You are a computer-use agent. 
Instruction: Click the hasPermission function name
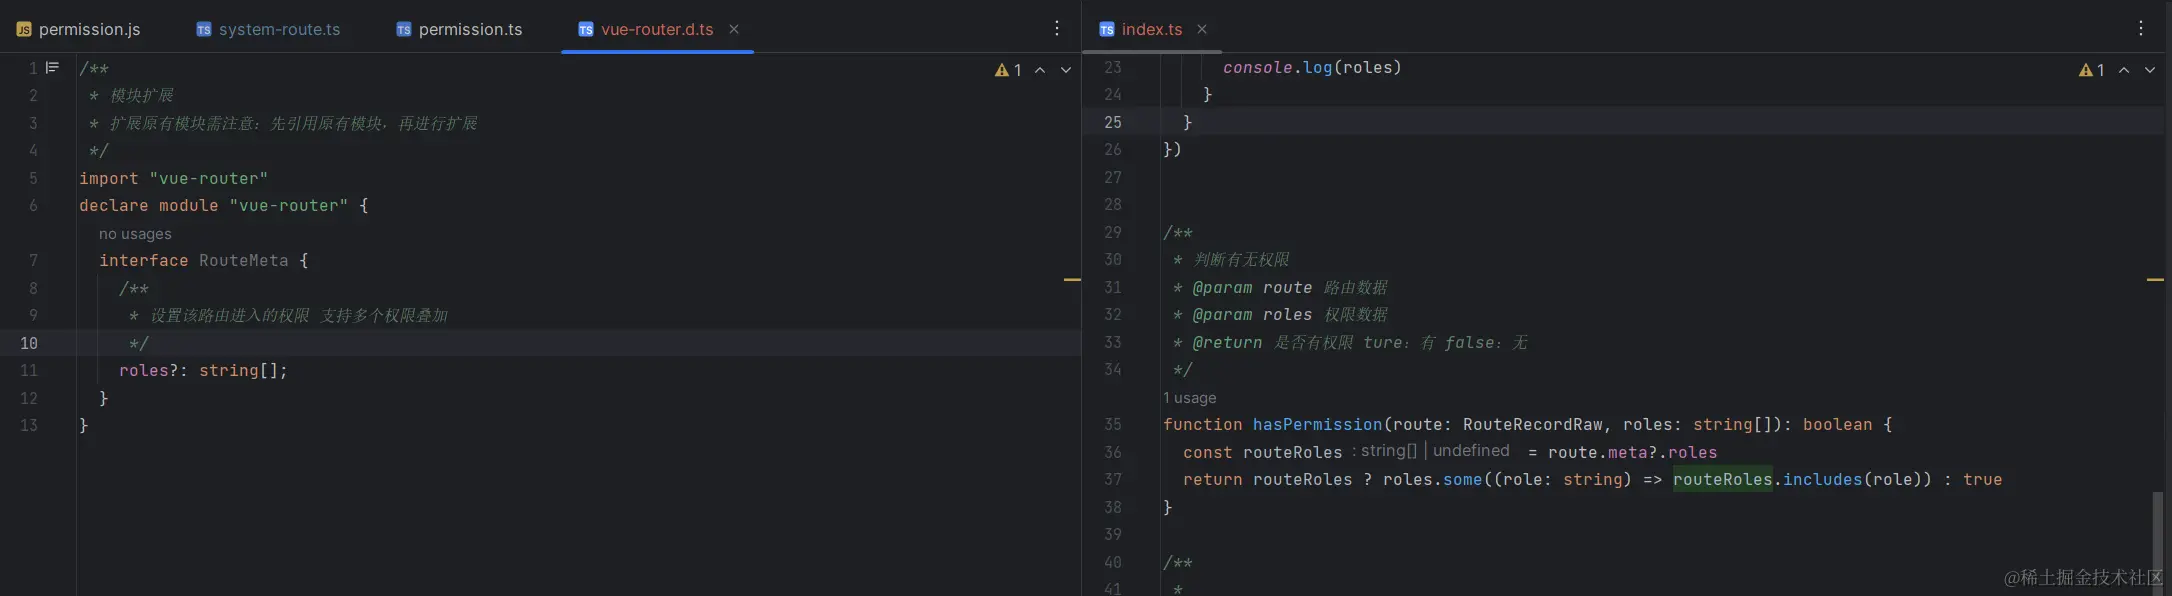[1317, 425]
